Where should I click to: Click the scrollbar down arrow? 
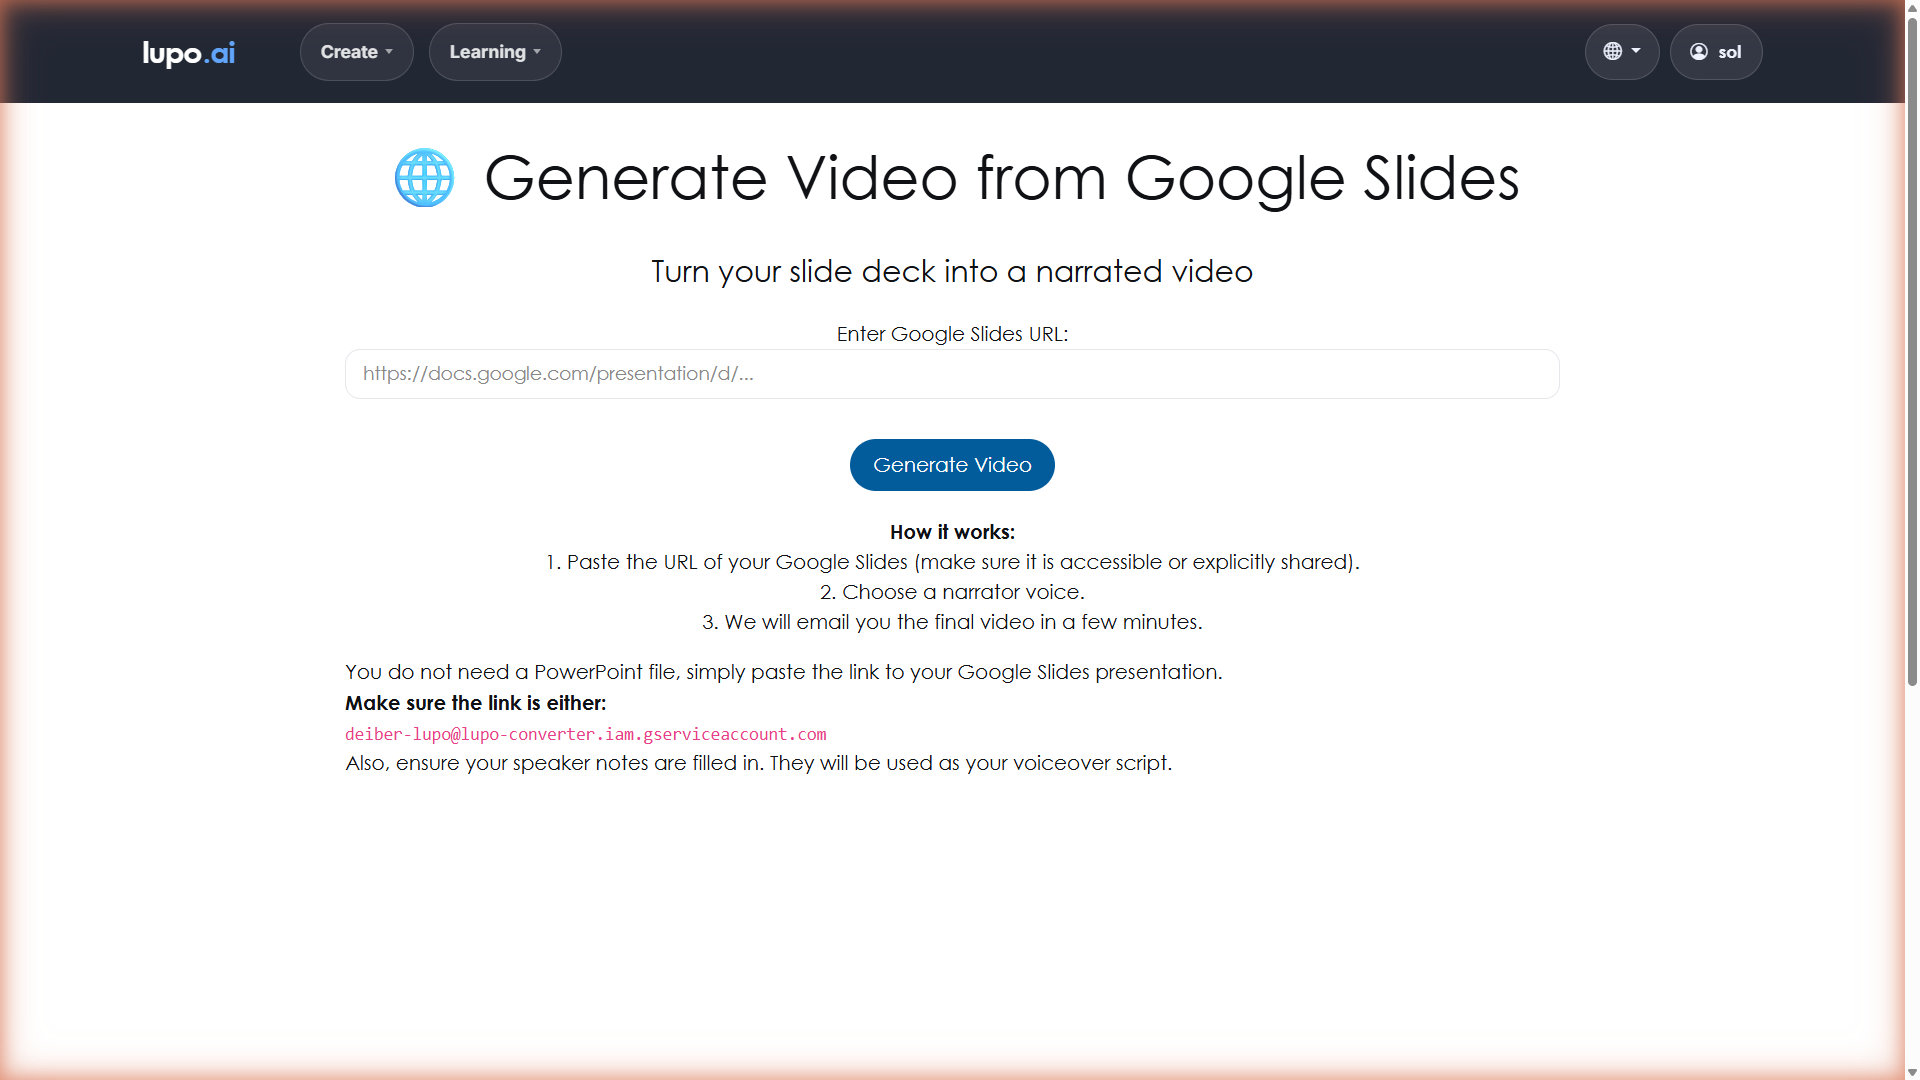tap(1912, 1072)
